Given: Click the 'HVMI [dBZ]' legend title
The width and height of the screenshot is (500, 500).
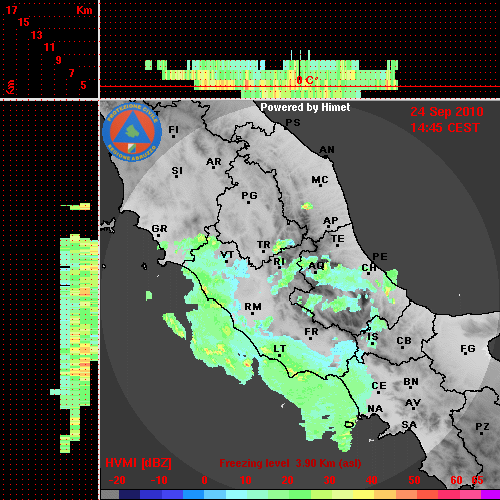Looking at the screenshot, I should [138, 463].
